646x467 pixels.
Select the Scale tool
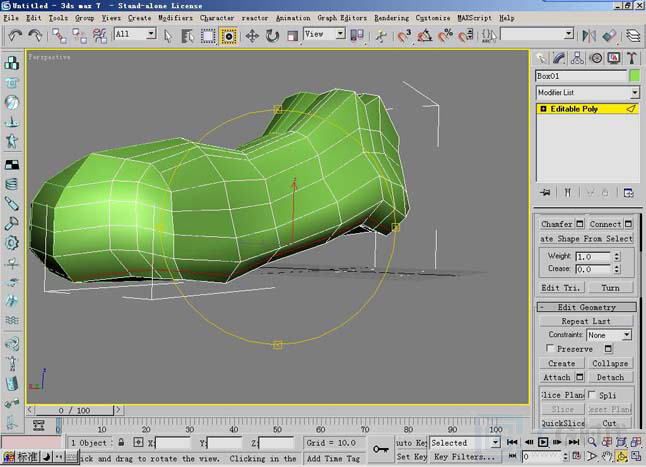293,36
